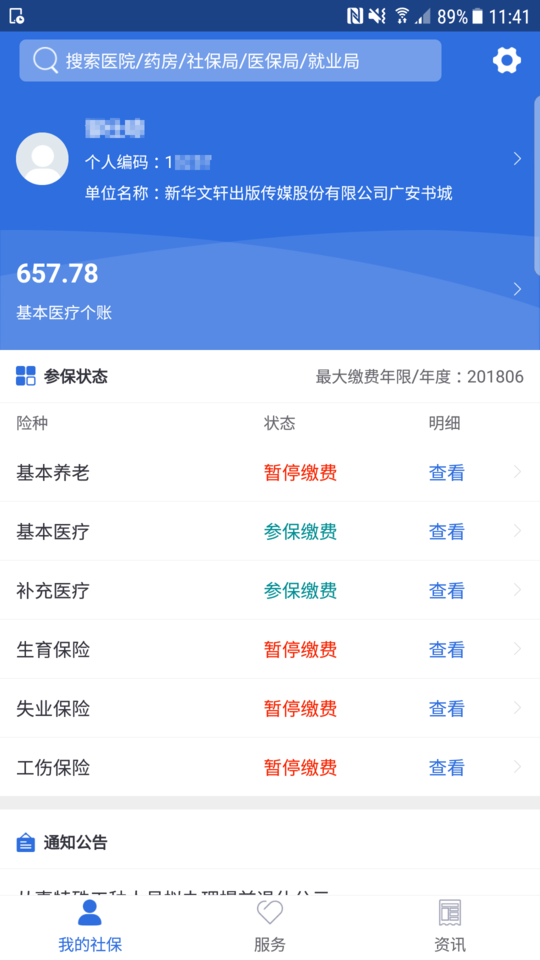Open the 工伤保险 row chevron
This screenshot has width=540, height=960.
tap(517, 767)
